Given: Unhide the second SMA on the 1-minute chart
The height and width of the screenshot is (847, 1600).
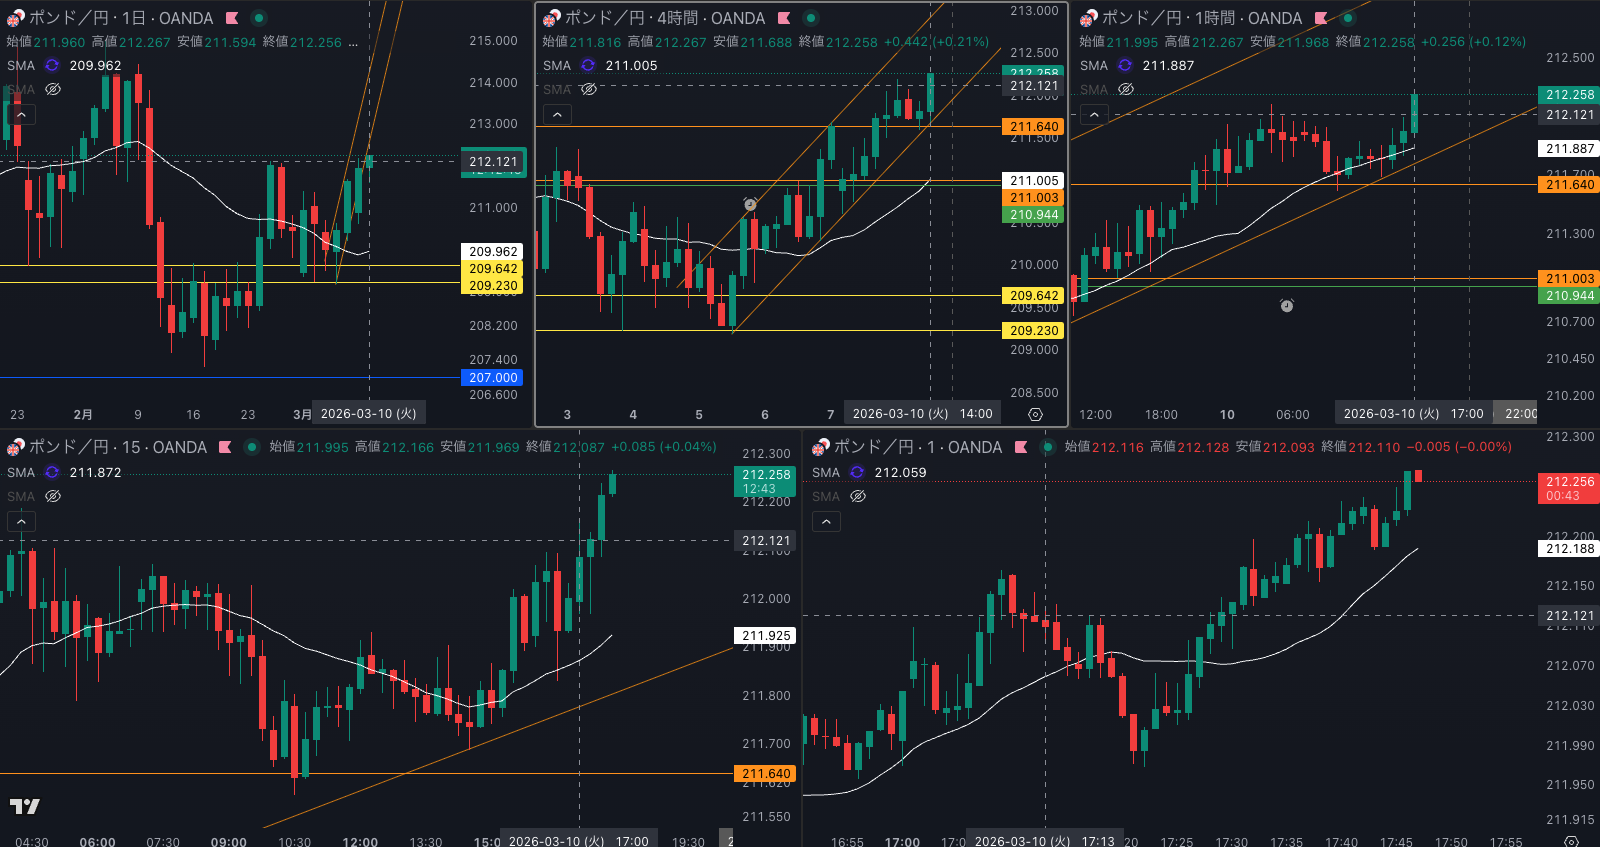Looking at the screenshot, I should point(858,497).
